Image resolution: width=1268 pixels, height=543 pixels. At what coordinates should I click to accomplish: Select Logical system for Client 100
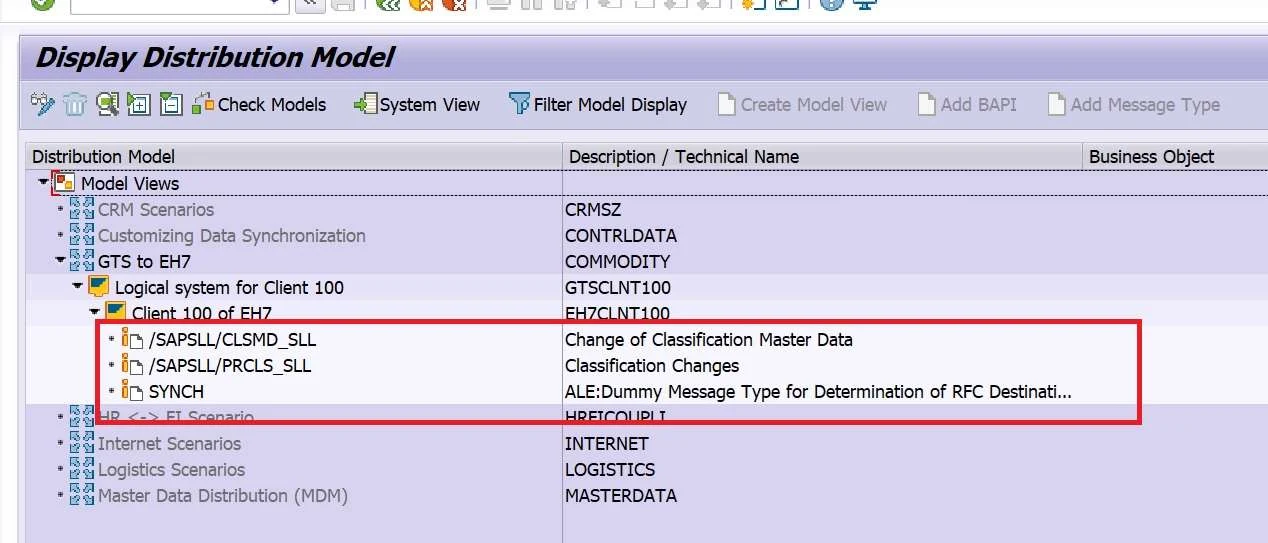(229, 287)
